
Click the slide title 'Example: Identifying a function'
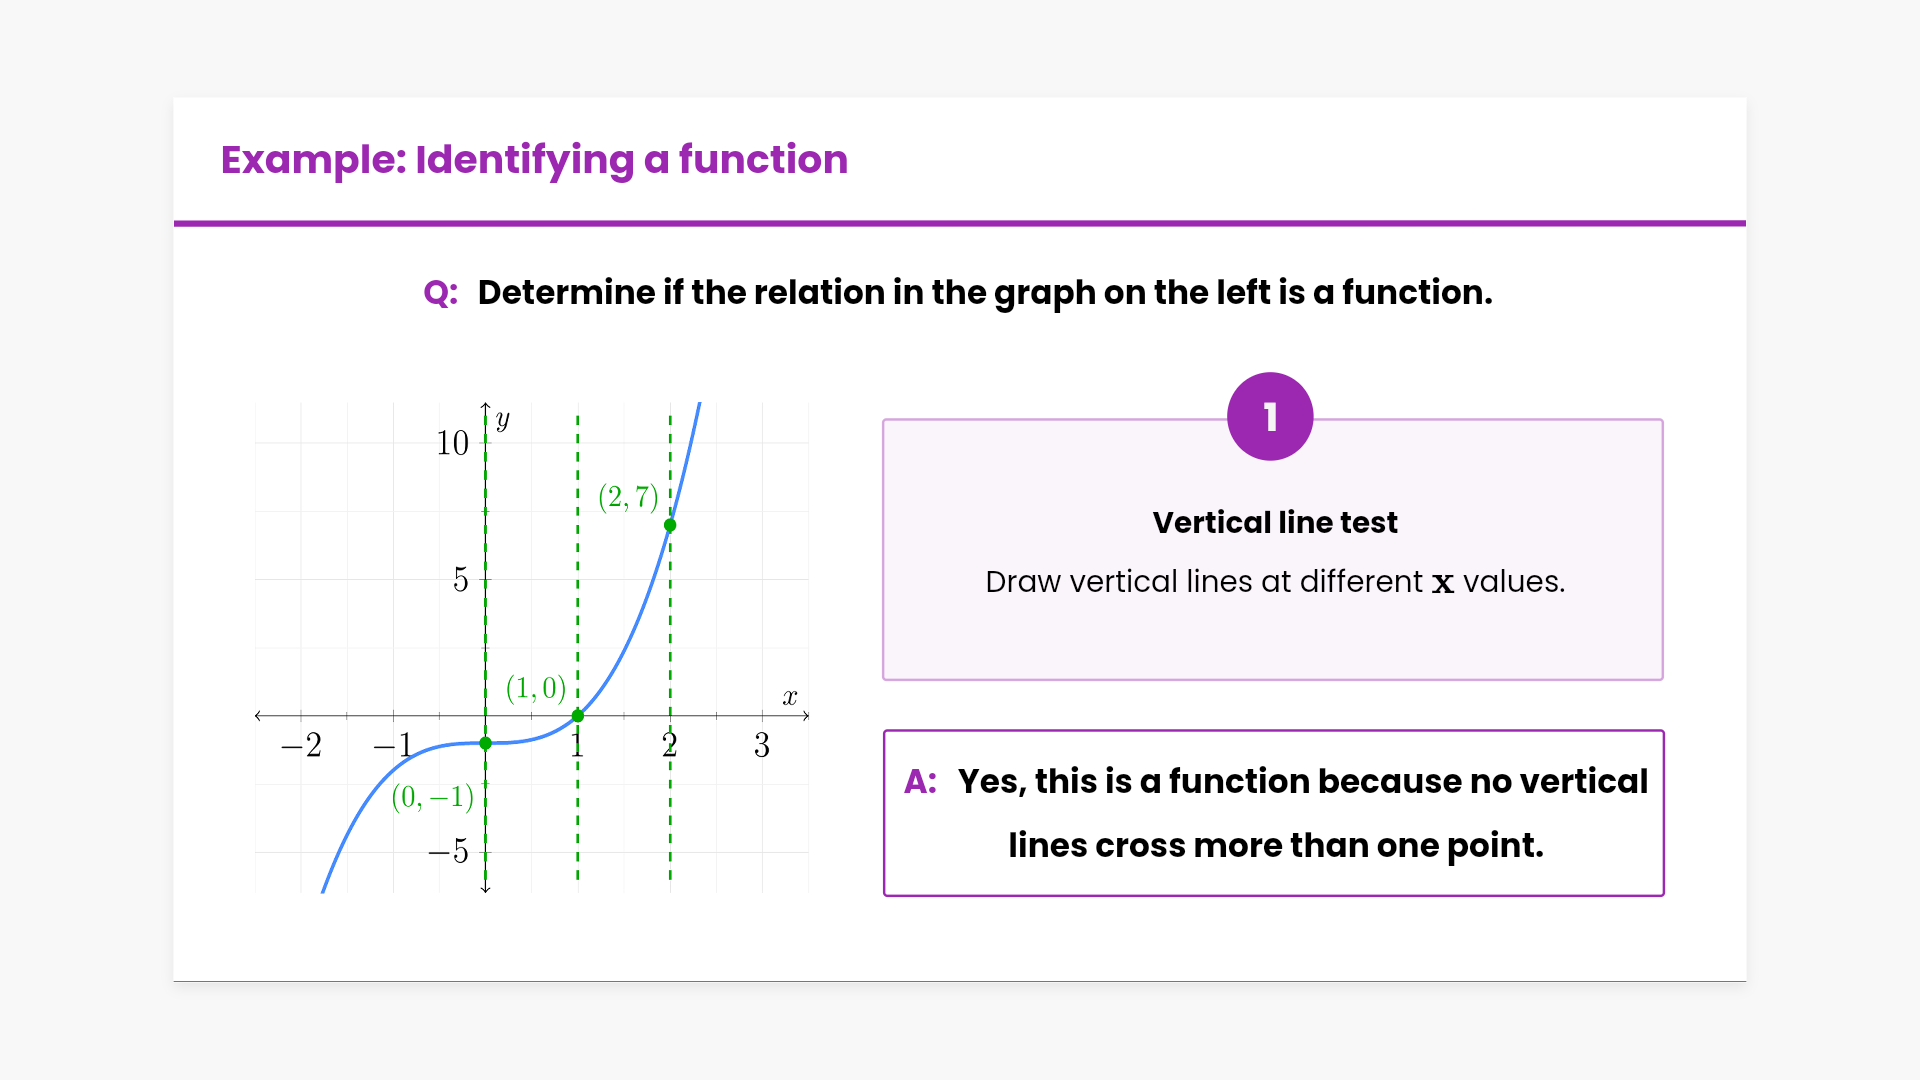(x=534, y=160)
